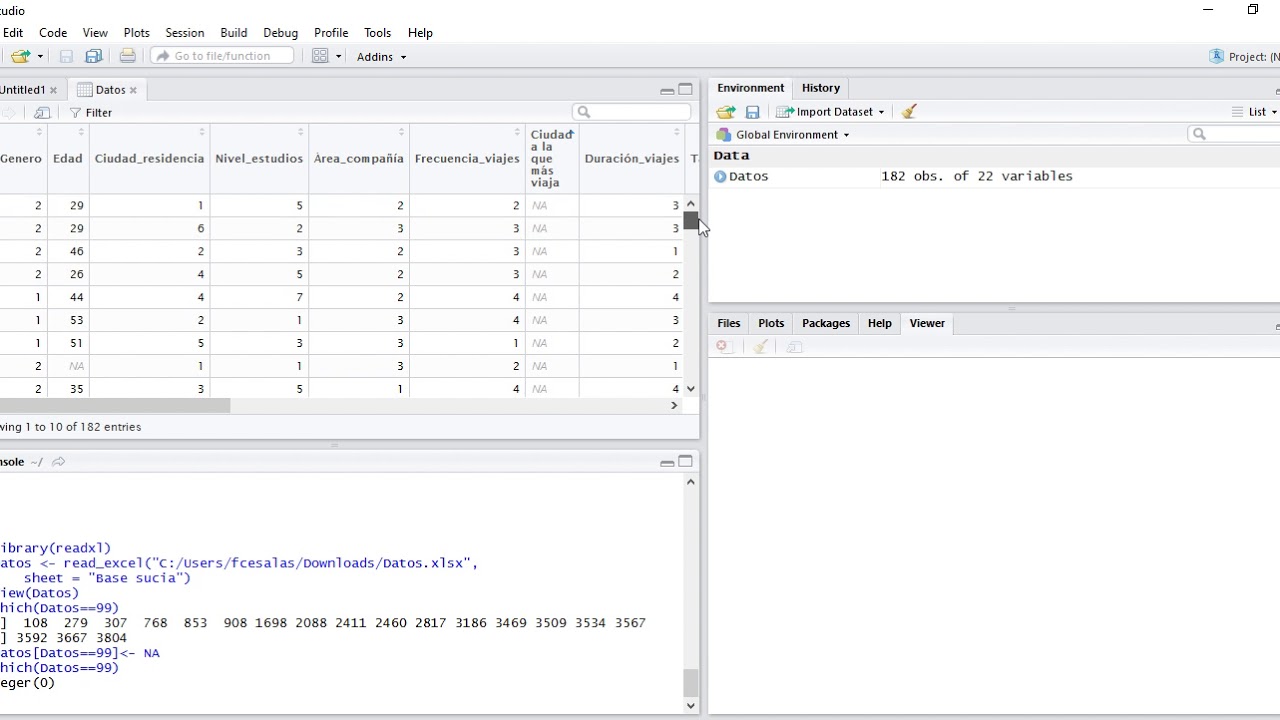The height and width of the screenshot is (720, 1280).
Task: Sort by the Frecuencia_viajes column header
Action: (x=467, y=158)
